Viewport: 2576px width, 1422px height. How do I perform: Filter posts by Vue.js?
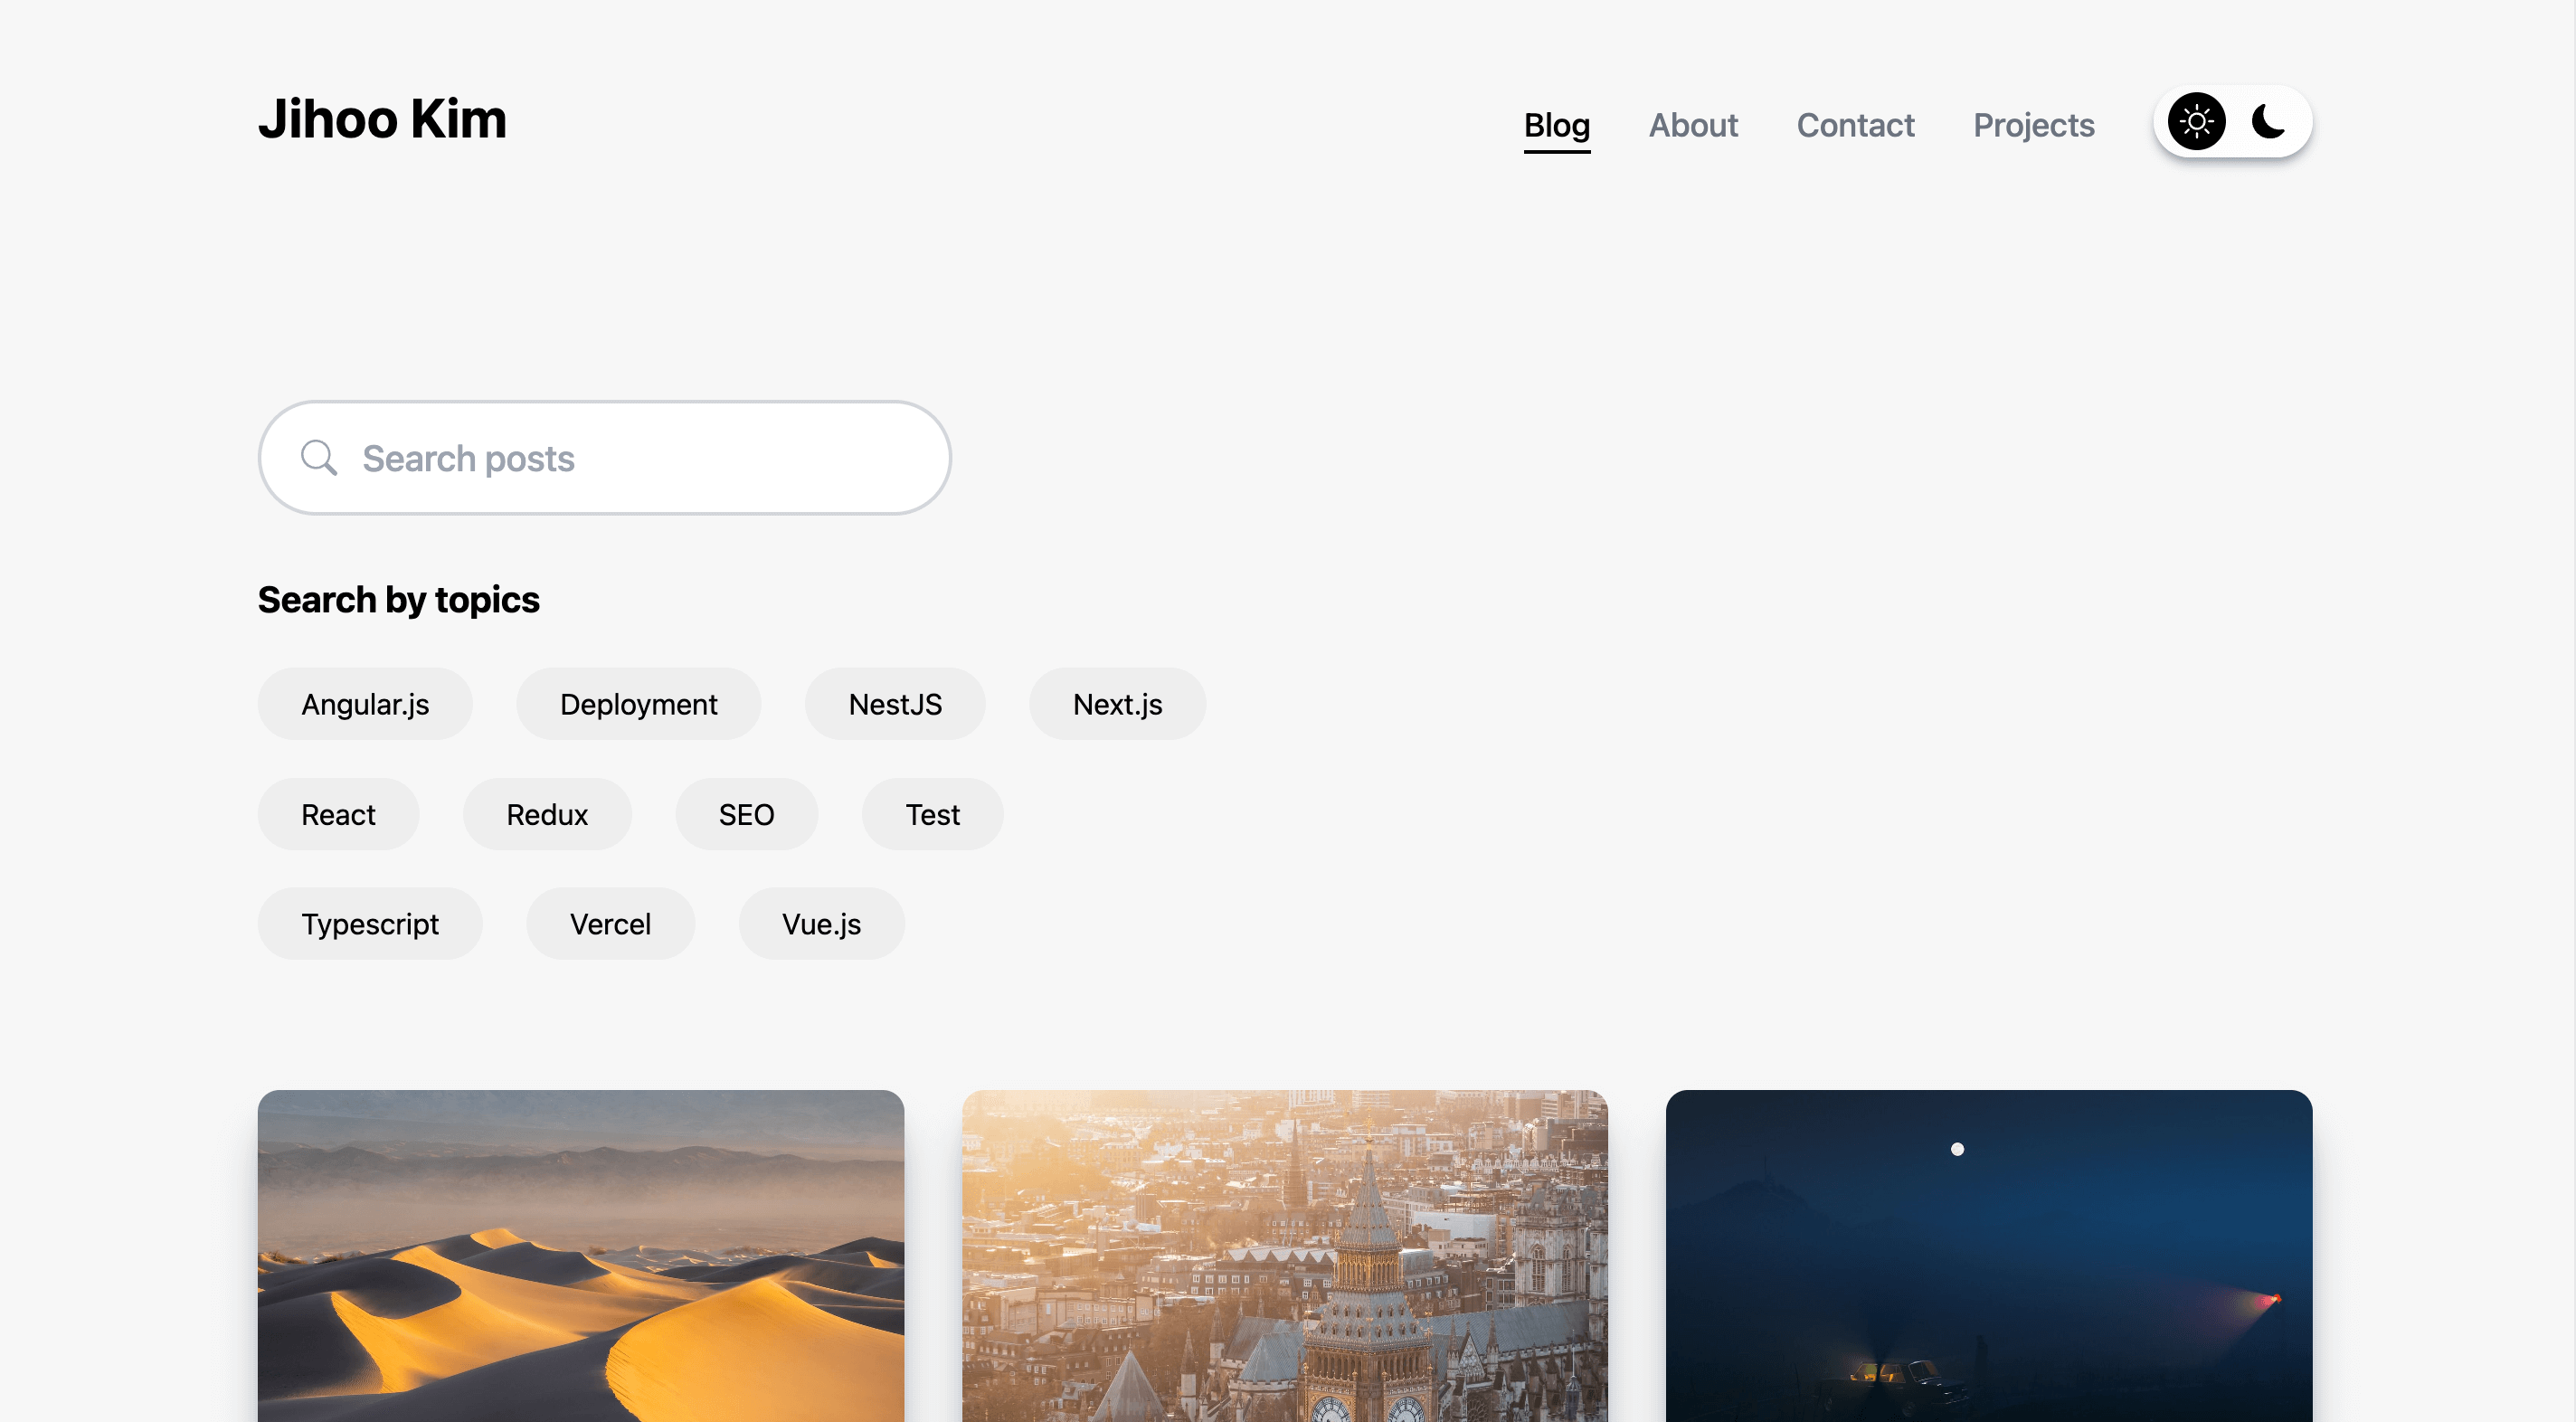[x=820, y=924]
